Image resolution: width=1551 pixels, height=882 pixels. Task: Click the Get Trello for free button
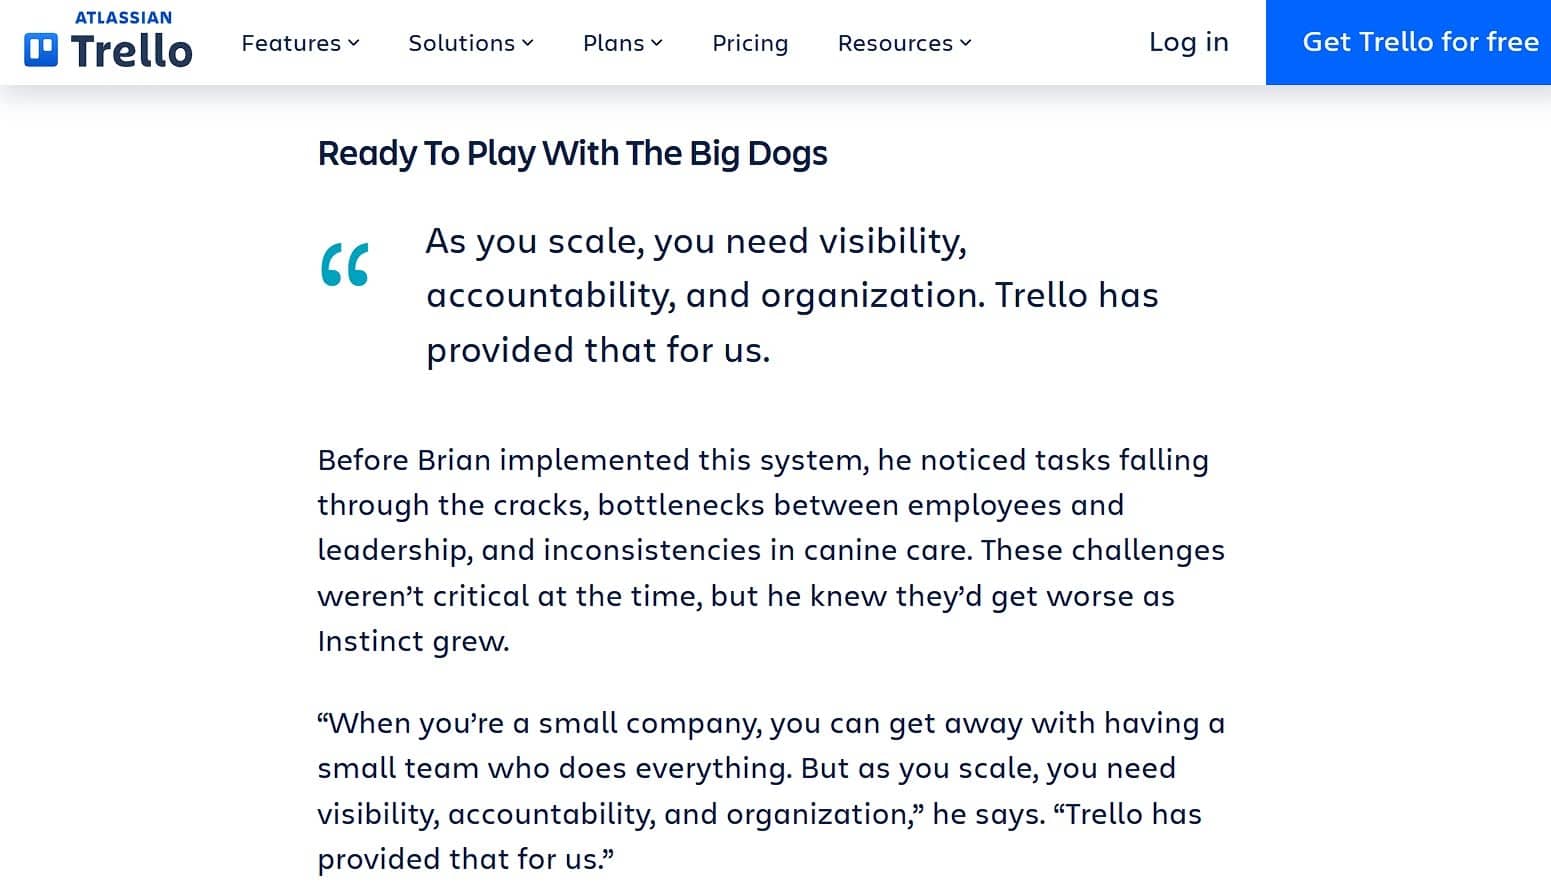(1420, 42)
